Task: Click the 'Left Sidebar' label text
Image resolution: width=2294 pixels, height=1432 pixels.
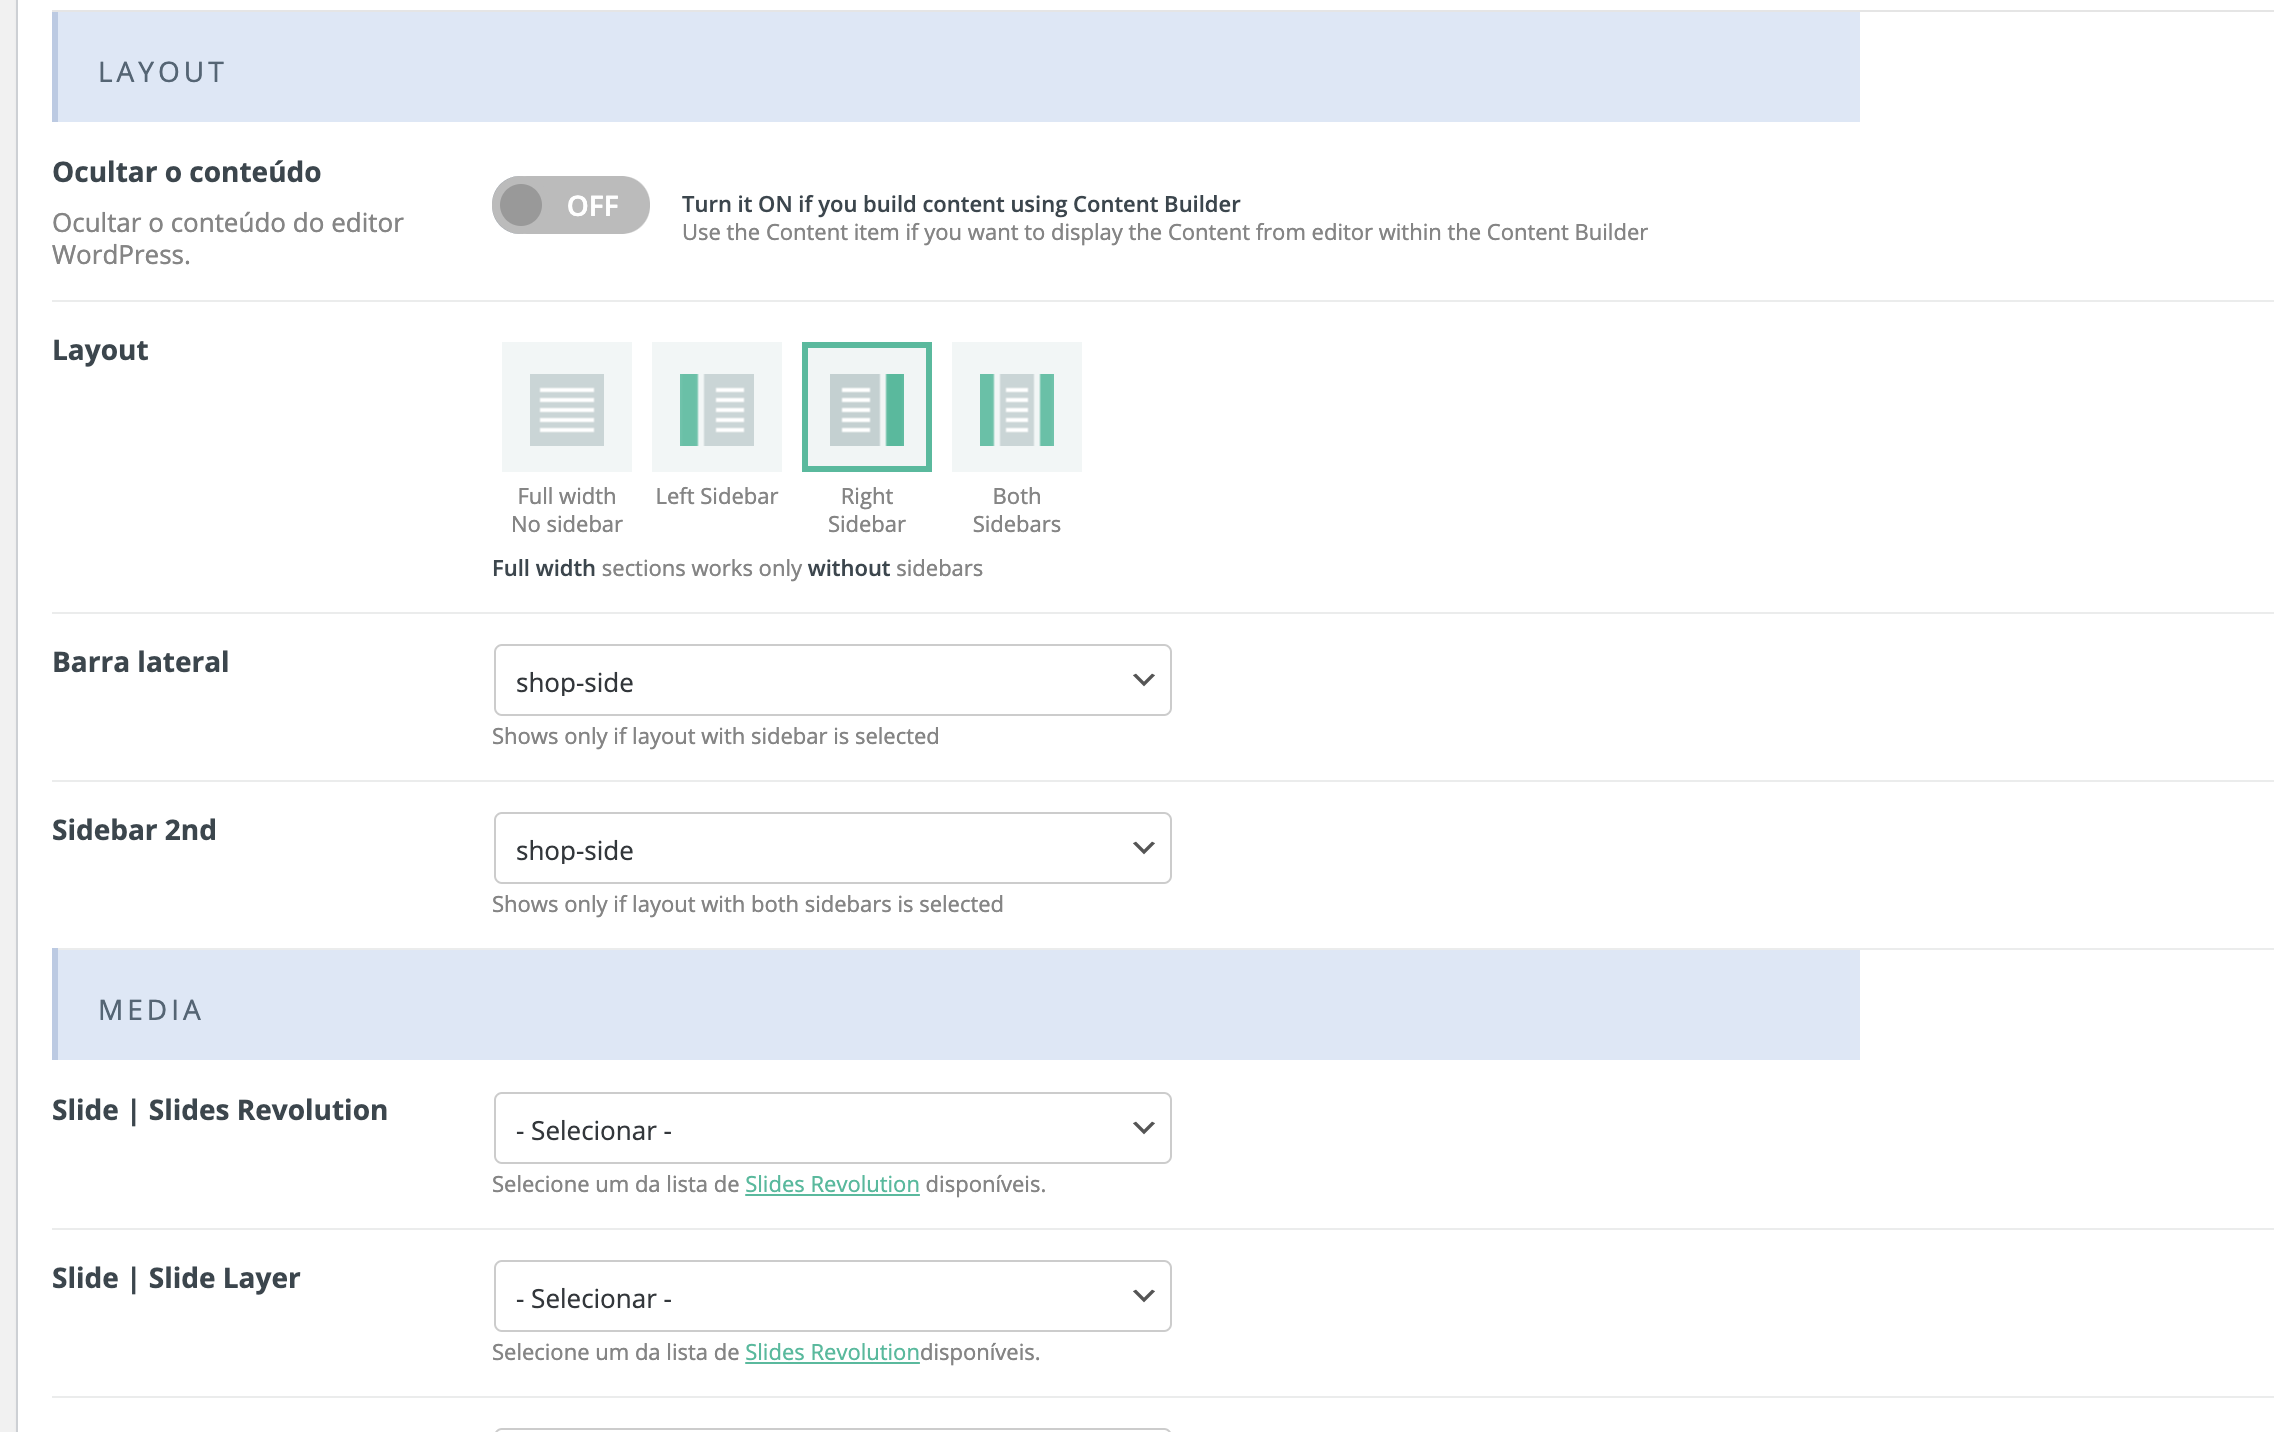Action: click(x=717, y=496)
